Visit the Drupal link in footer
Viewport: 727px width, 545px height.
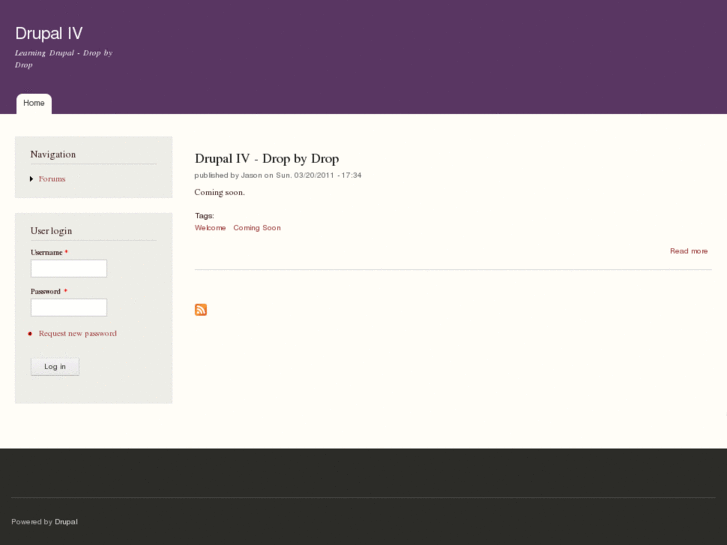[66, 522]
